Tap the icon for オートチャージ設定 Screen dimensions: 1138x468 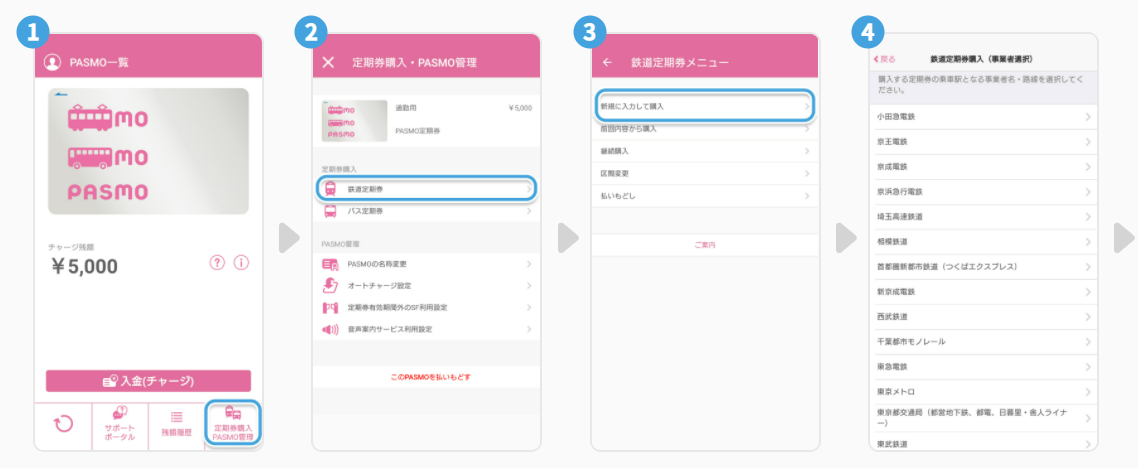coord(330,286)
